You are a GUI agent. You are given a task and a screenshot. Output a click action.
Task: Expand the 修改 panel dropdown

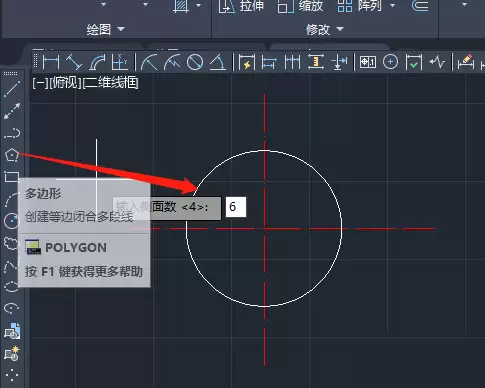(340, 29)
